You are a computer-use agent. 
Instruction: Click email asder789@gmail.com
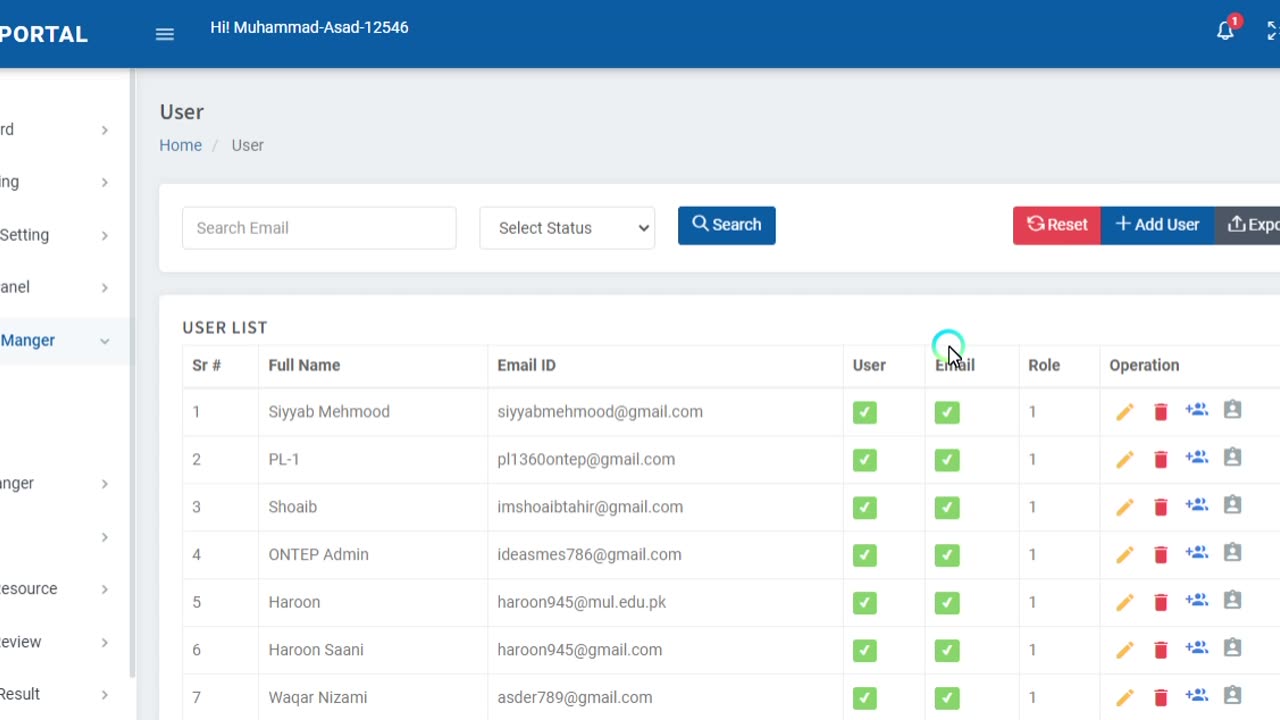point(575,697)
